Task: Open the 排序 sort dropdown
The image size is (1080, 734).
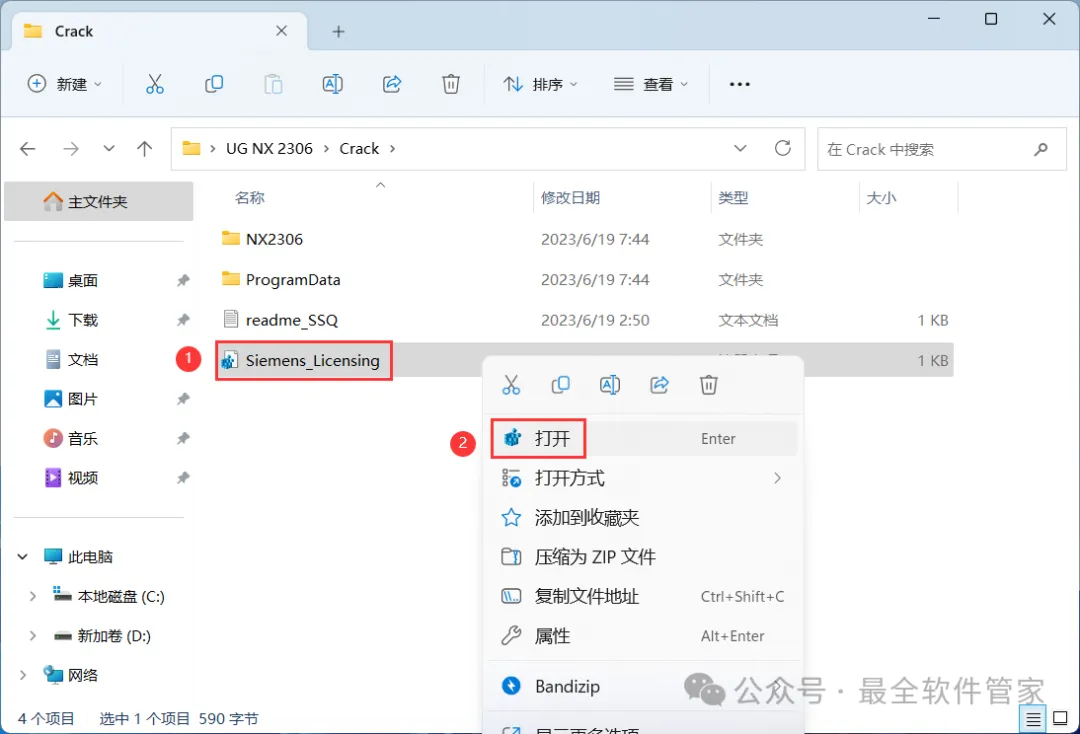Action: [541, 84]
